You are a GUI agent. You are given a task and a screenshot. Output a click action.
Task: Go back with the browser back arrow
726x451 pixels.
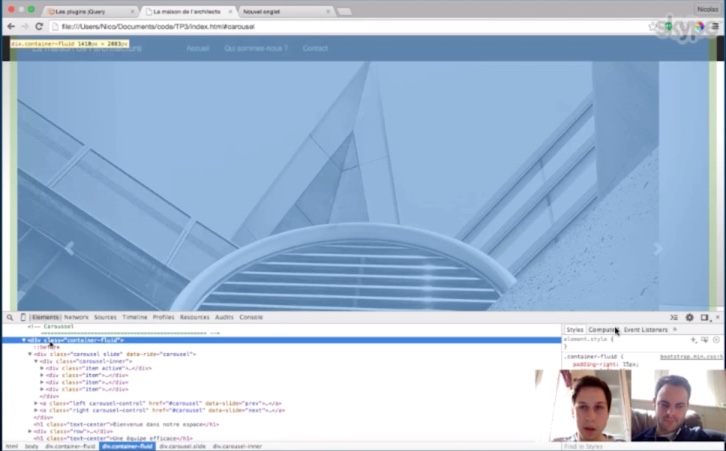11,26
